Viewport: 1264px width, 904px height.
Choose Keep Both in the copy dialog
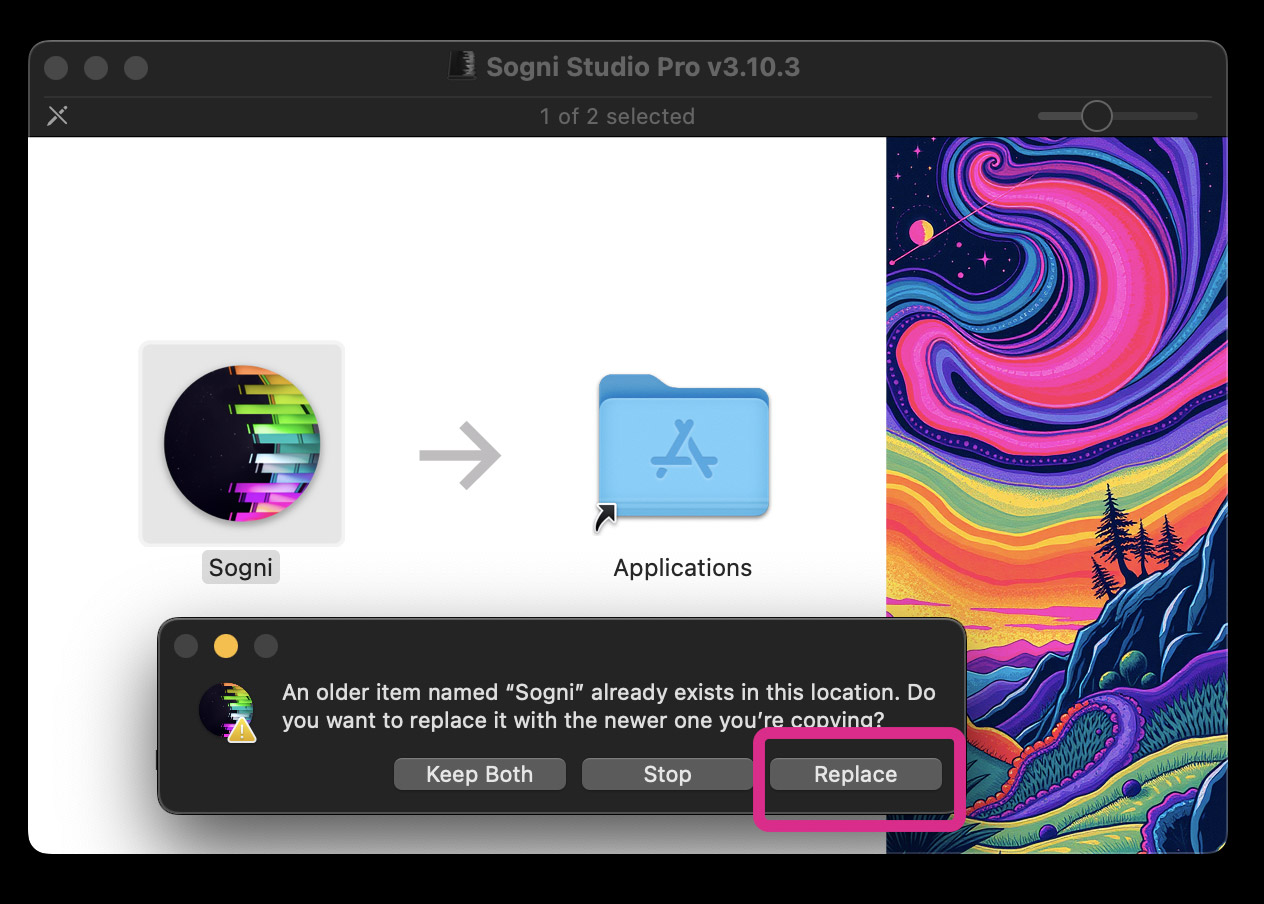tap(479, 774)
